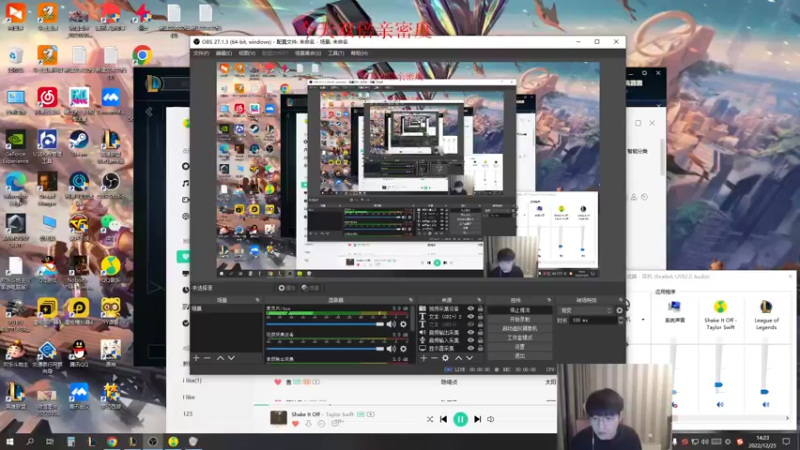Open source properties gear in Sources panel

[445, 358]
